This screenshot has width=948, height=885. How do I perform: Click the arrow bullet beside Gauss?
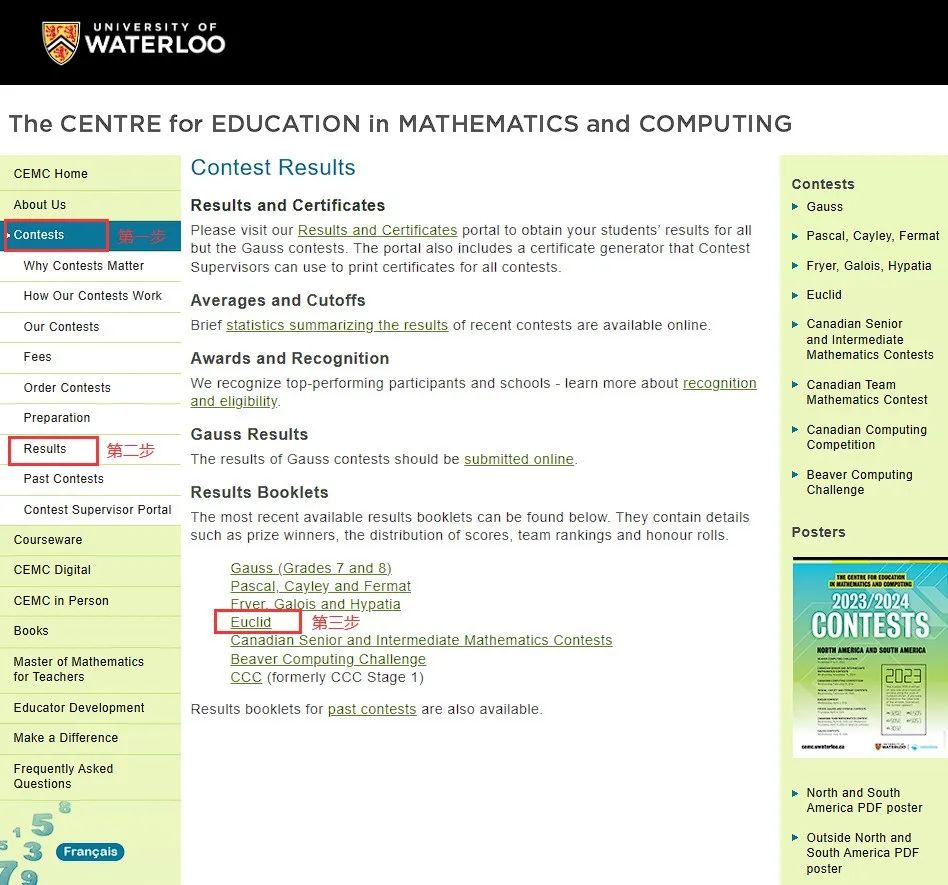pos(795,207)
